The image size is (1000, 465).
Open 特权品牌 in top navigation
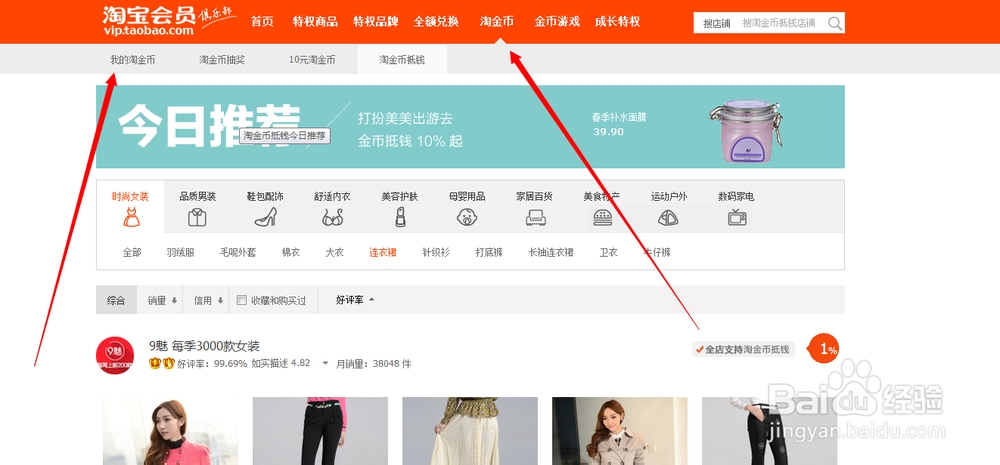pos(376,22)
